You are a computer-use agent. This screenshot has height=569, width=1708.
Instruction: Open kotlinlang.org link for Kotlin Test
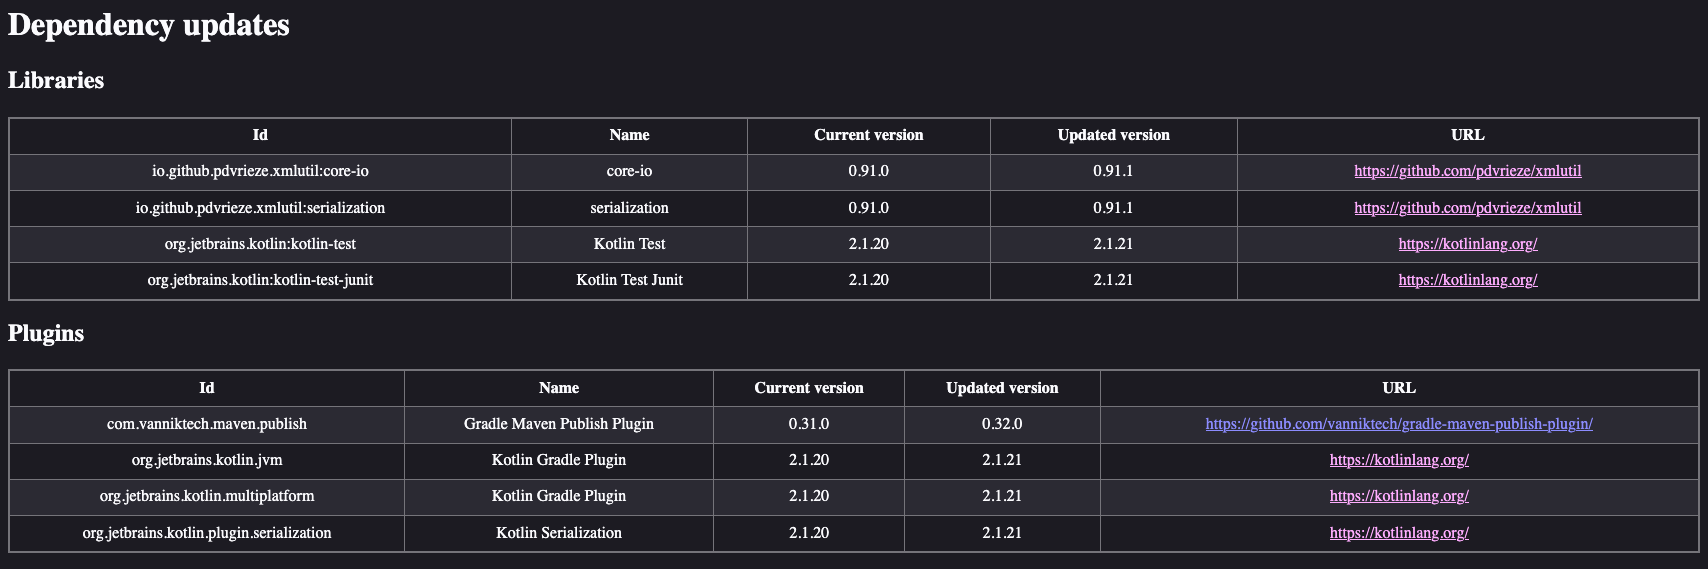pyautogui.click(x=1467, y=244)
